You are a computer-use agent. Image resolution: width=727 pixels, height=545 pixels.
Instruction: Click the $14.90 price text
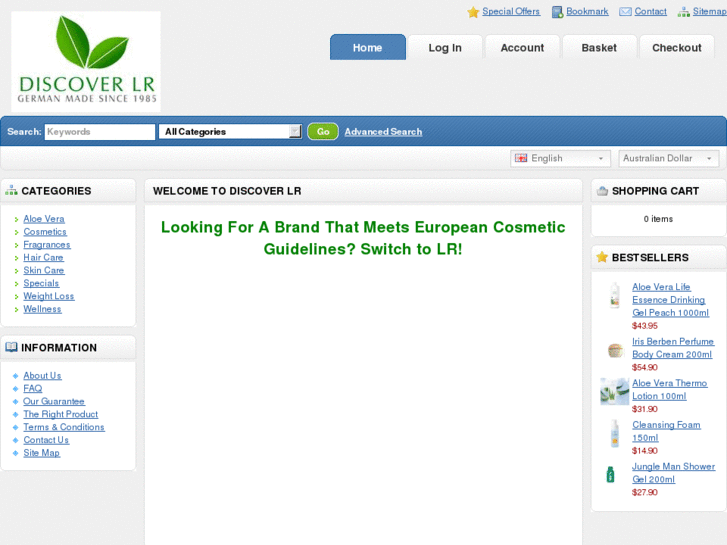click(644, 450)
